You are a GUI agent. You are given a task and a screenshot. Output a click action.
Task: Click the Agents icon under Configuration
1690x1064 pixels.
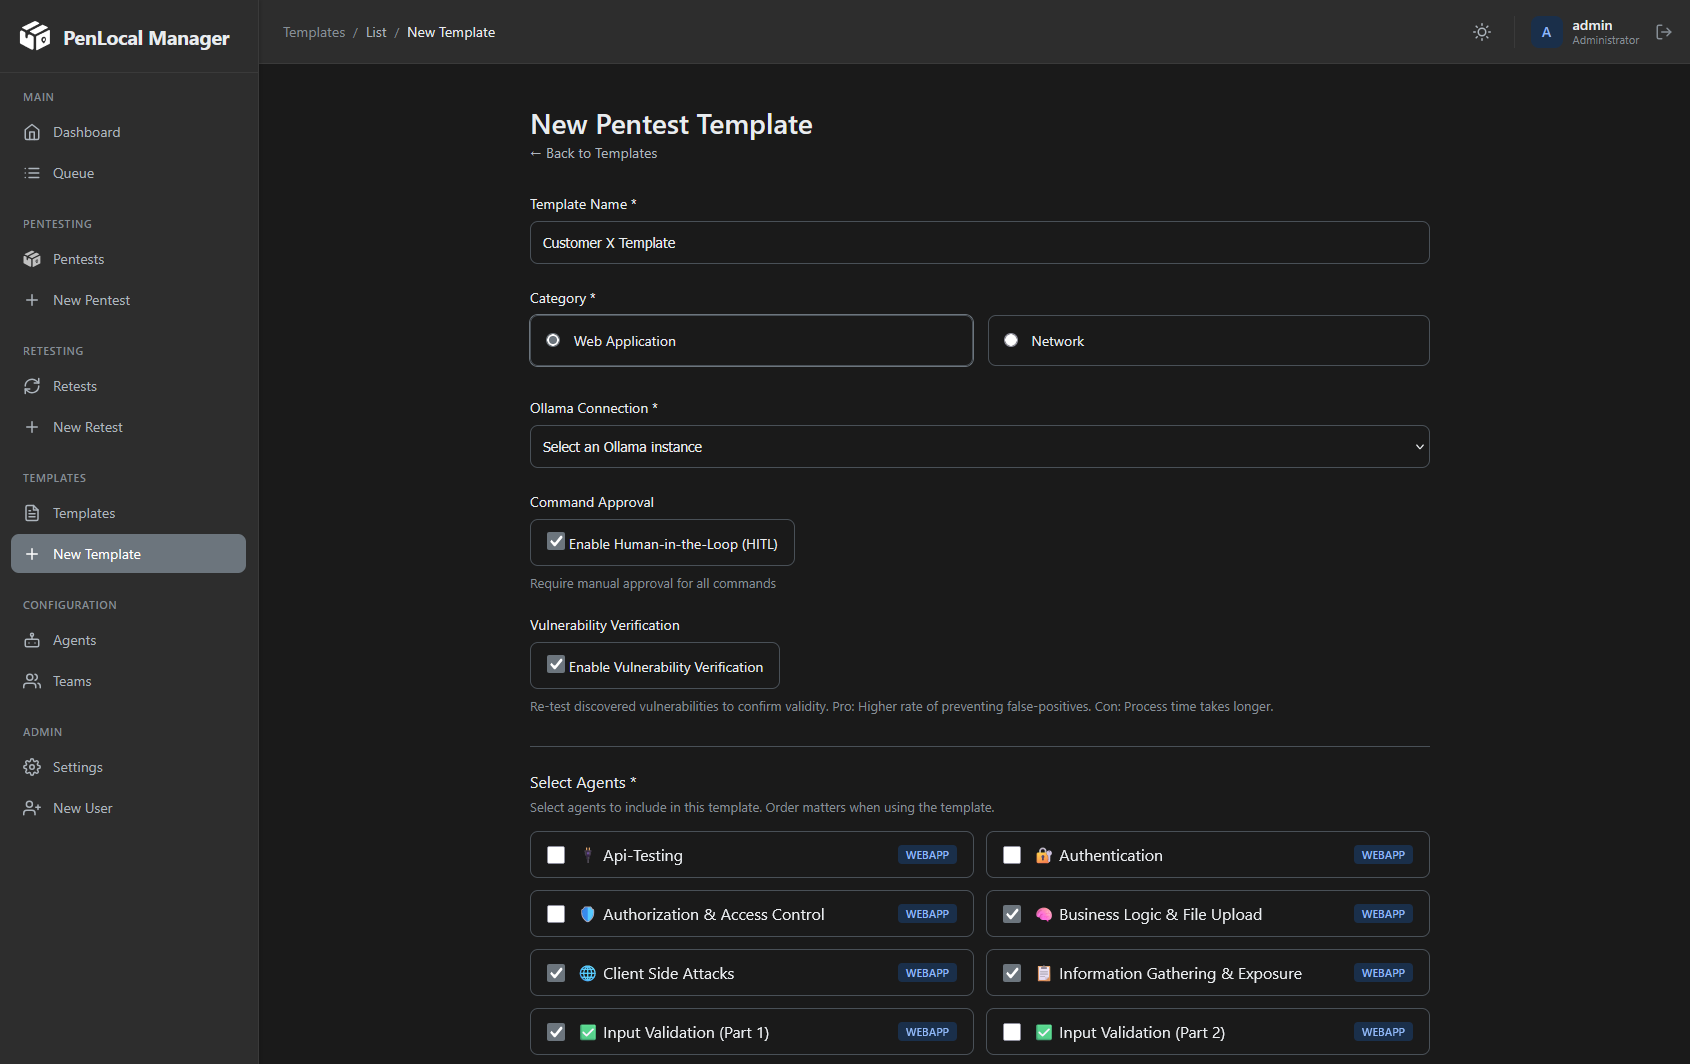click(33, 640)
